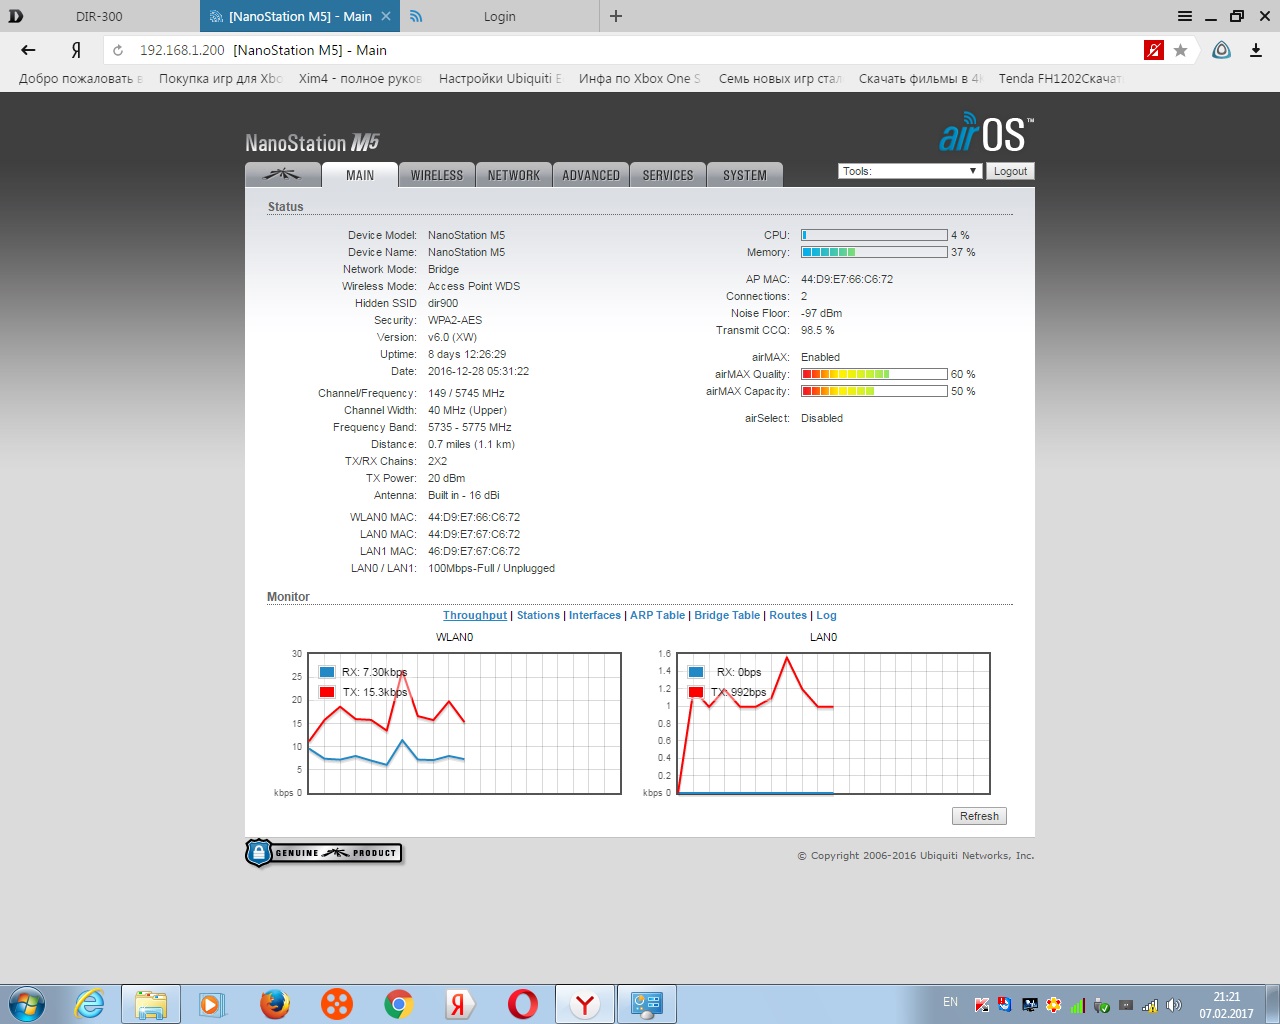
Task: Click the red blocked-content icon in address bar
Action: (1154, 50)
